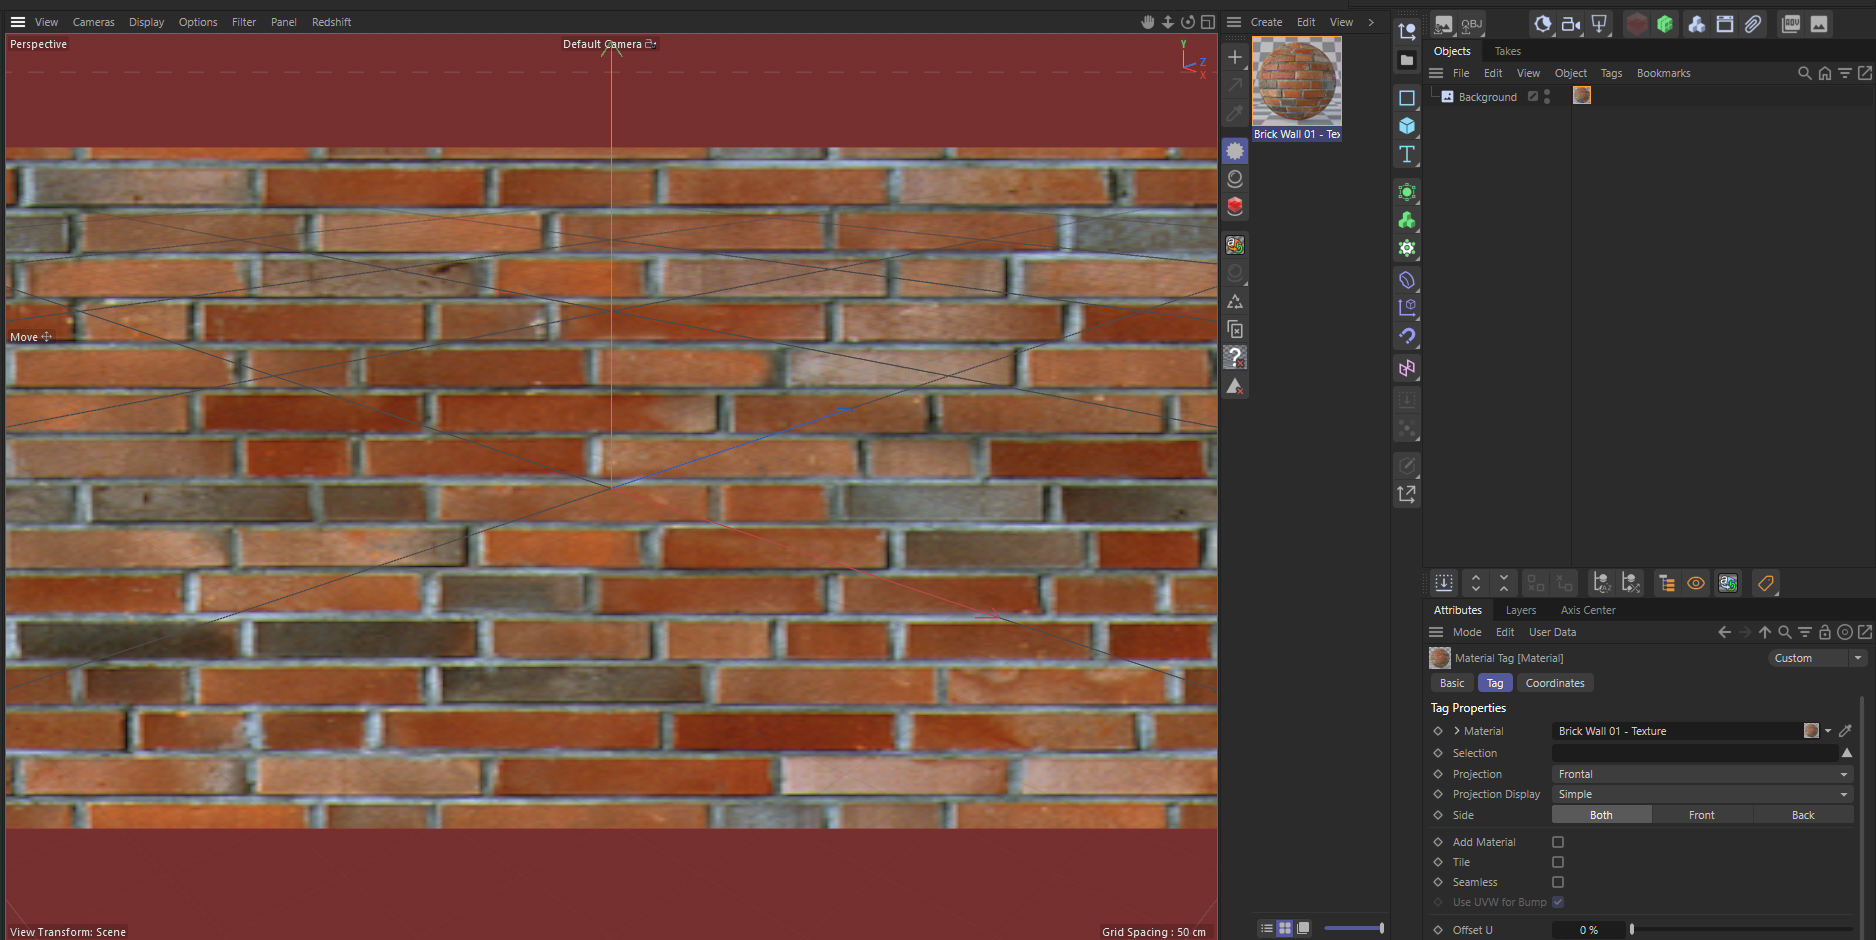Click the Rectangle spline tool
This screenshot has height=940, width=1876.
click(x=1407, y=98)
